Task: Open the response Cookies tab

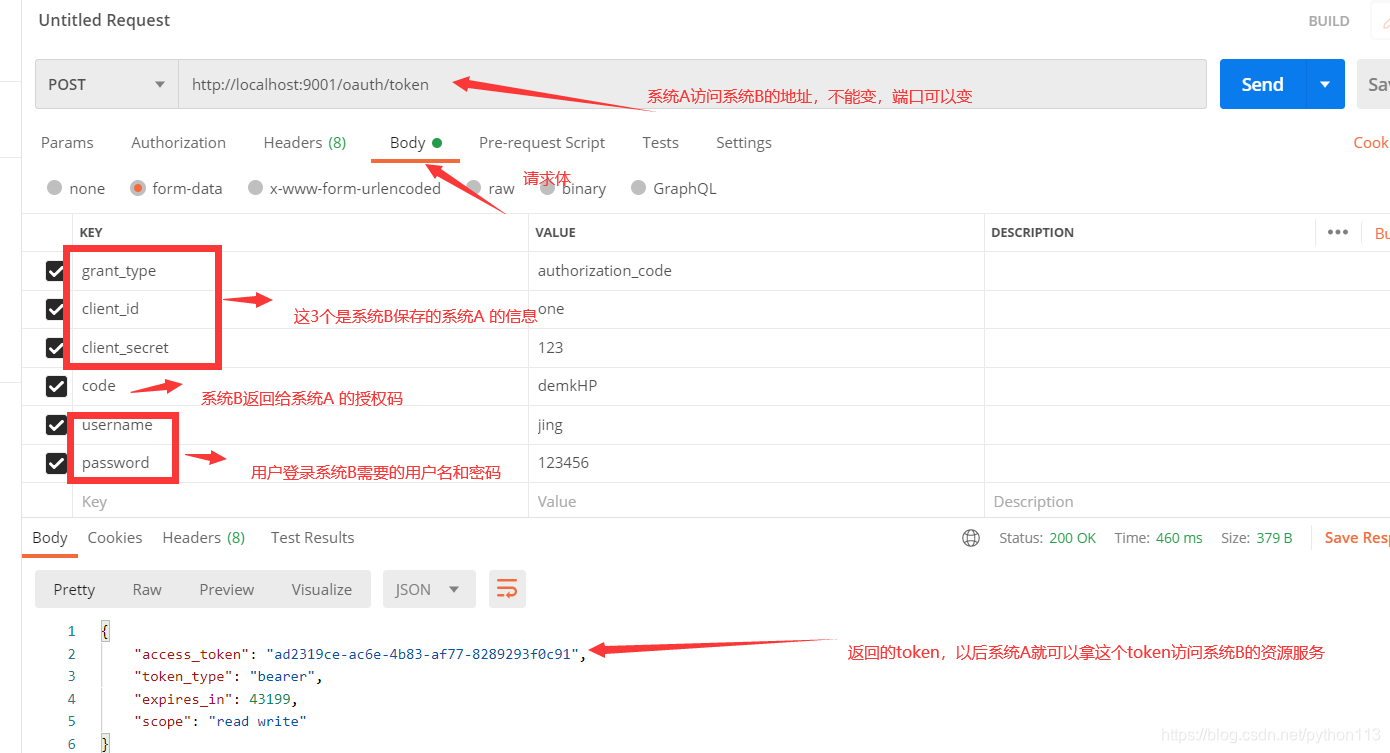Action: coord(115,538)
